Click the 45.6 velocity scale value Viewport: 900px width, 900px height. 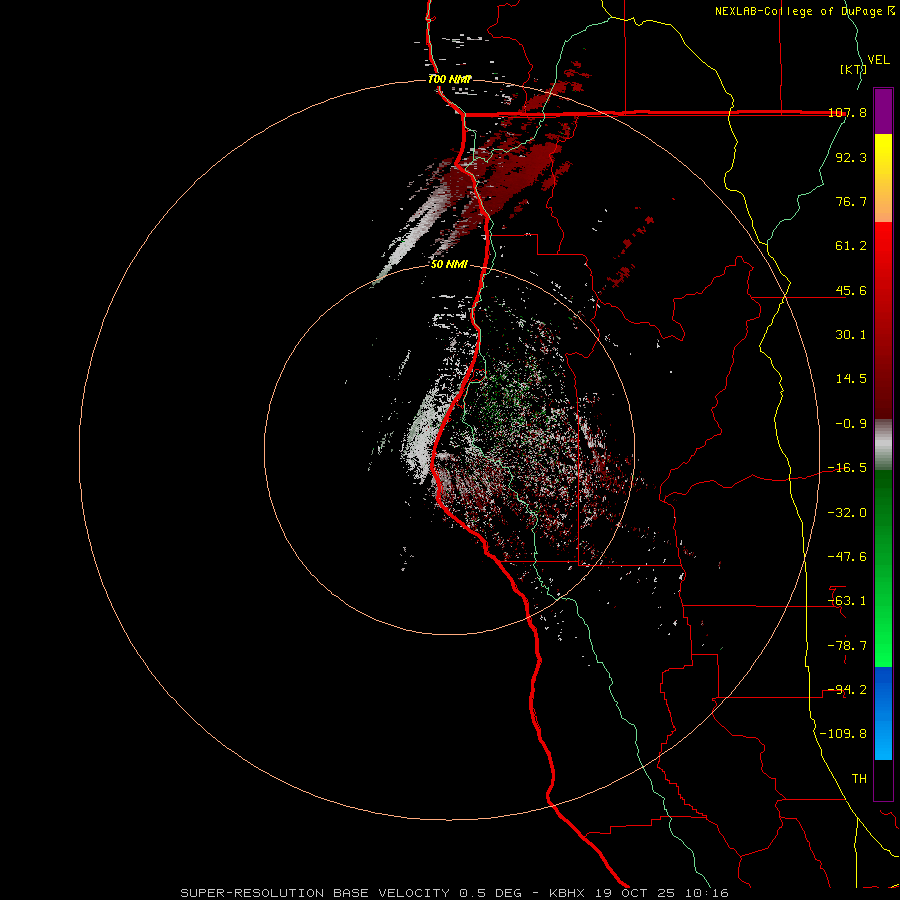coord(851,290)
